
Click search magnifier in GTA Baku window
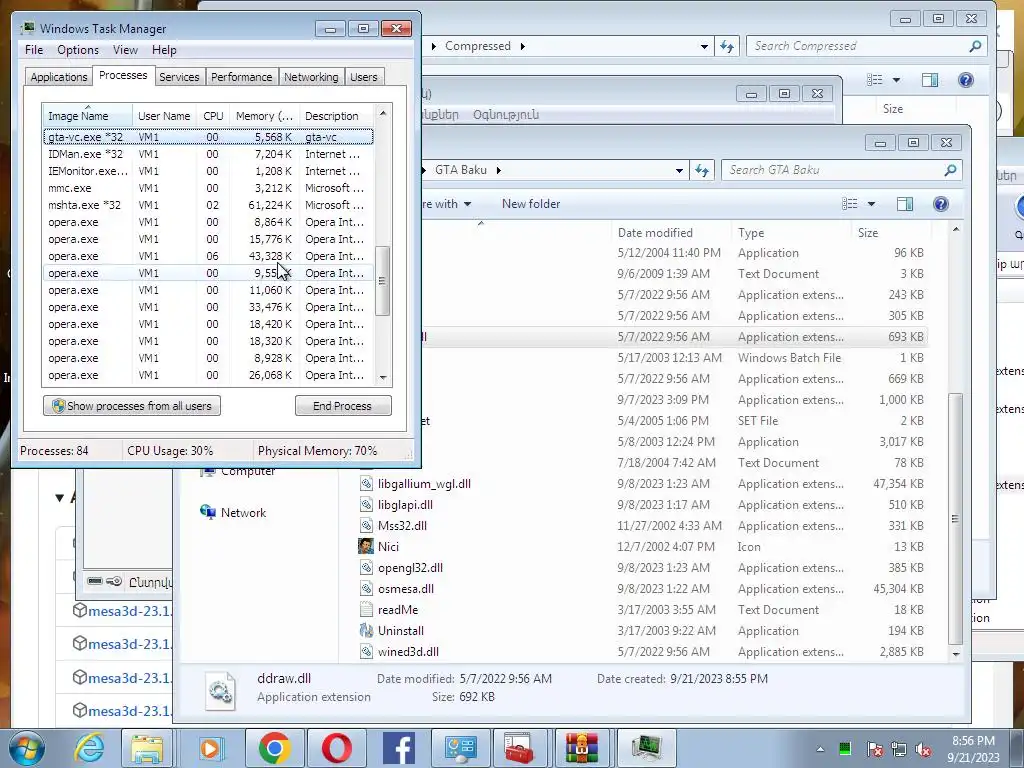(x=950, y=170)
